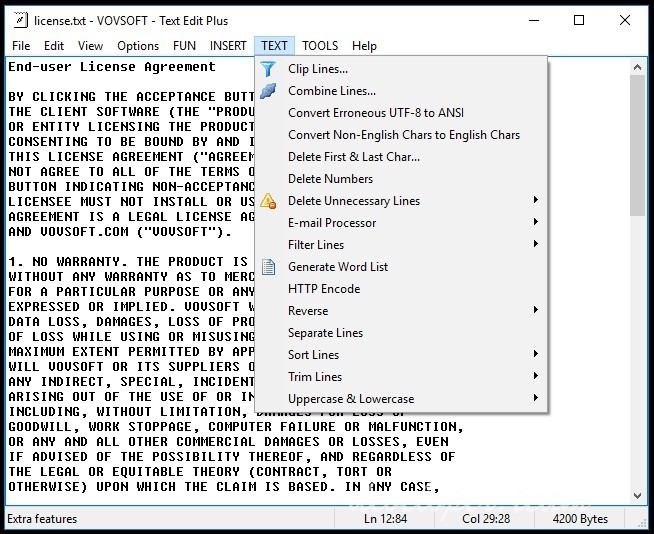This screenshot has width=654, height=534.
Task: Choose Delete First & Last Char...
Action: click(x=401, y=157)
